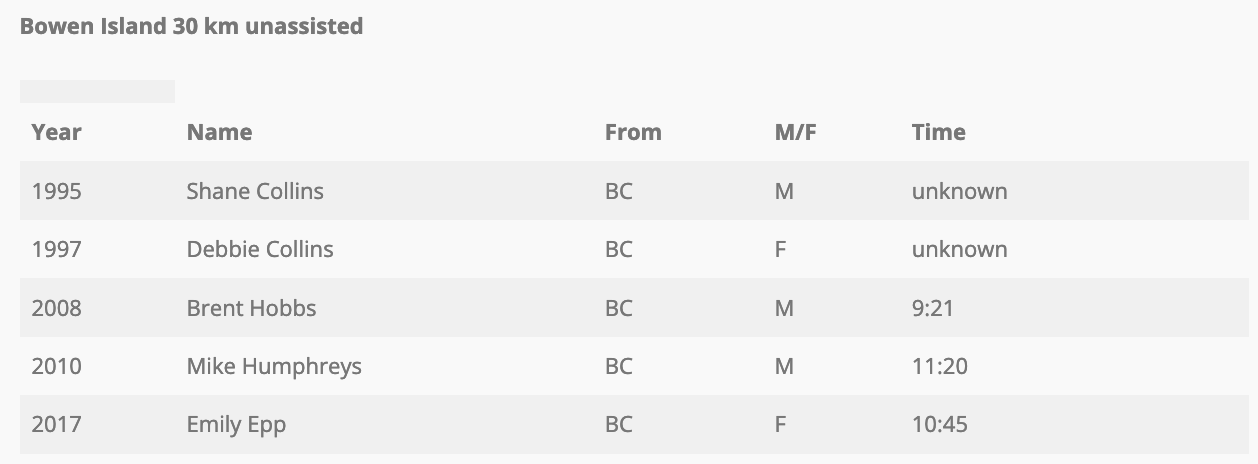Click the 11:20 time value
The width and height of the screenshot is (1258, 464).
(939, 367)
